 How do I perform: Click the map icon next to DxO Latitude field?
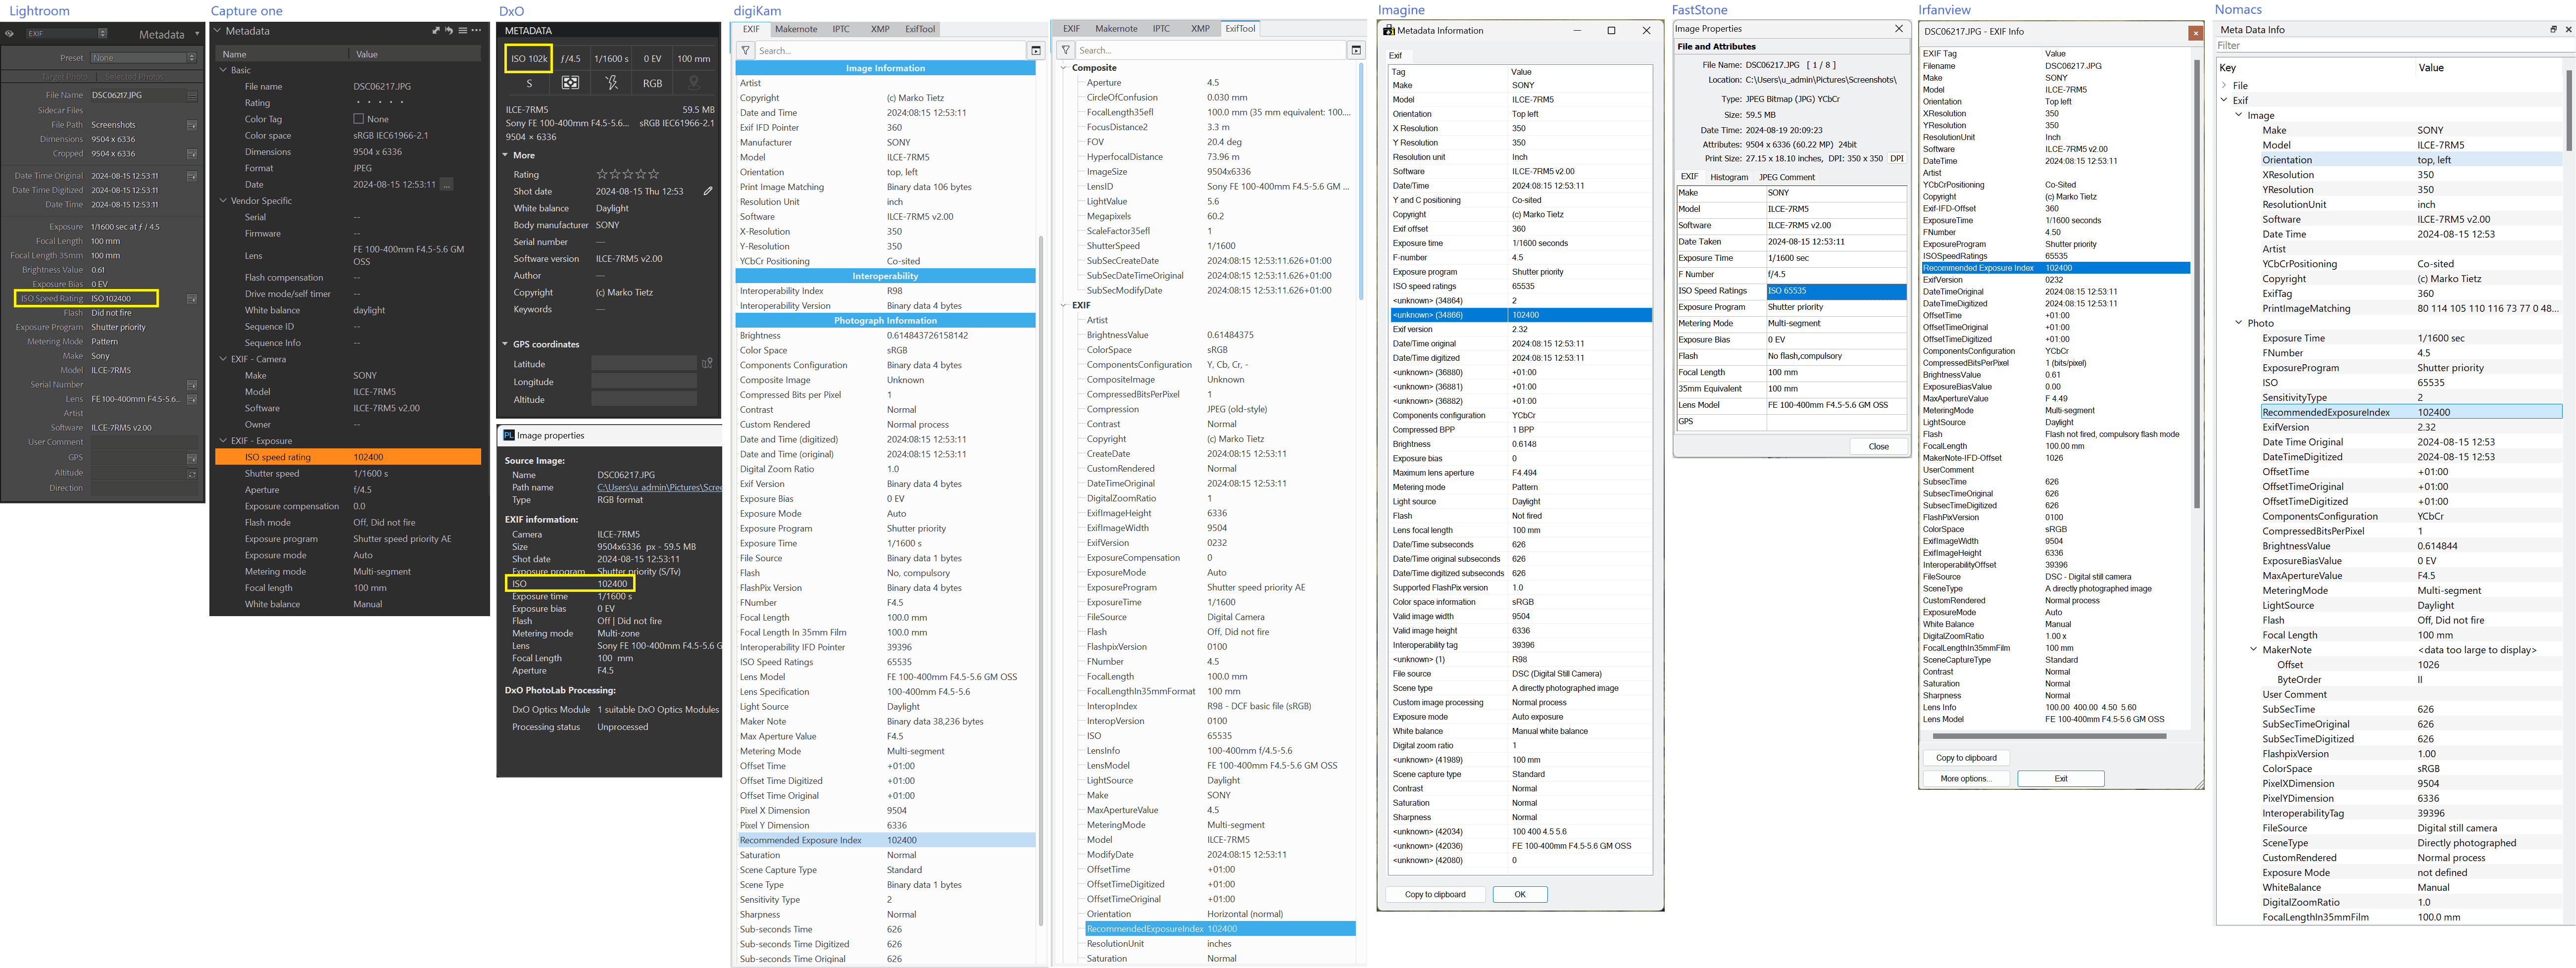pyautogui.click(x=707, y=363)
